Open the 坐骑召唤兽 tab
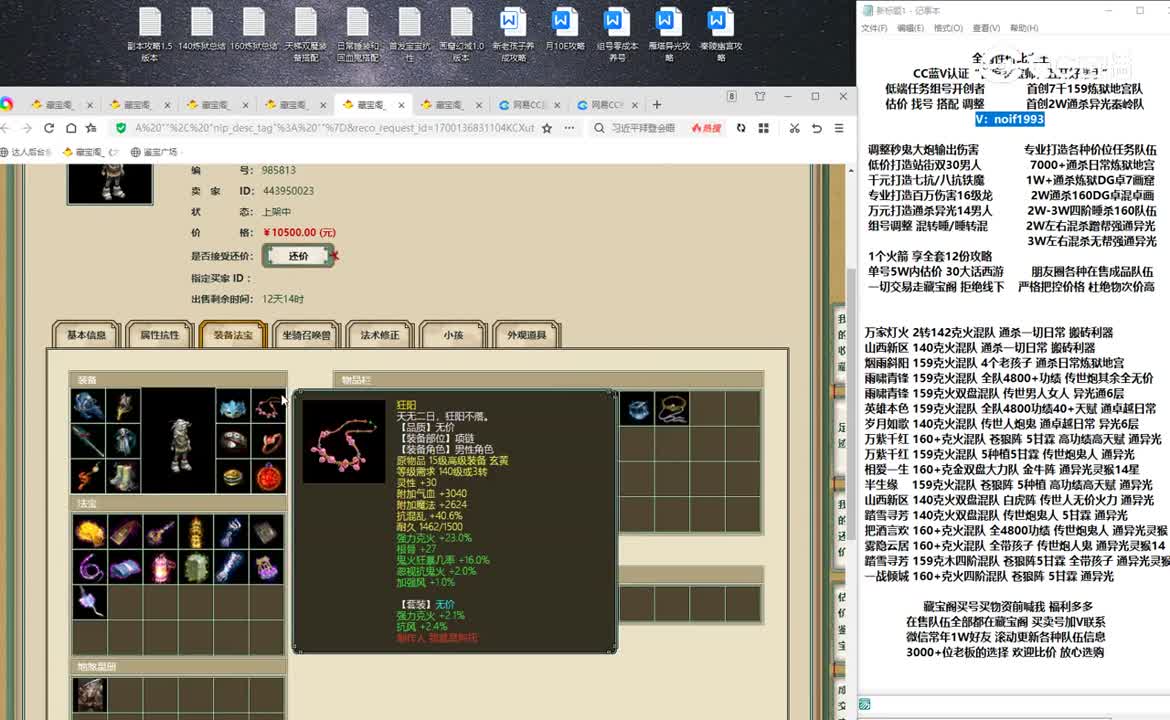Viewport: 1170px width, 720px height. (306, 335)
